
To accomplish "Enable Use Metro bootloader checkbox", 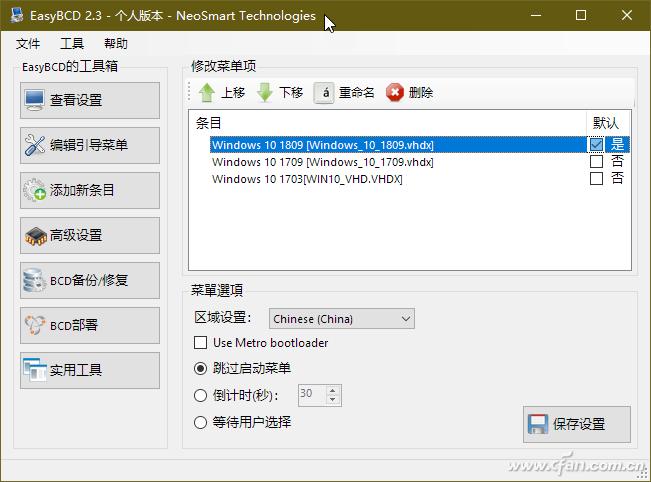I will click(201, 343).
